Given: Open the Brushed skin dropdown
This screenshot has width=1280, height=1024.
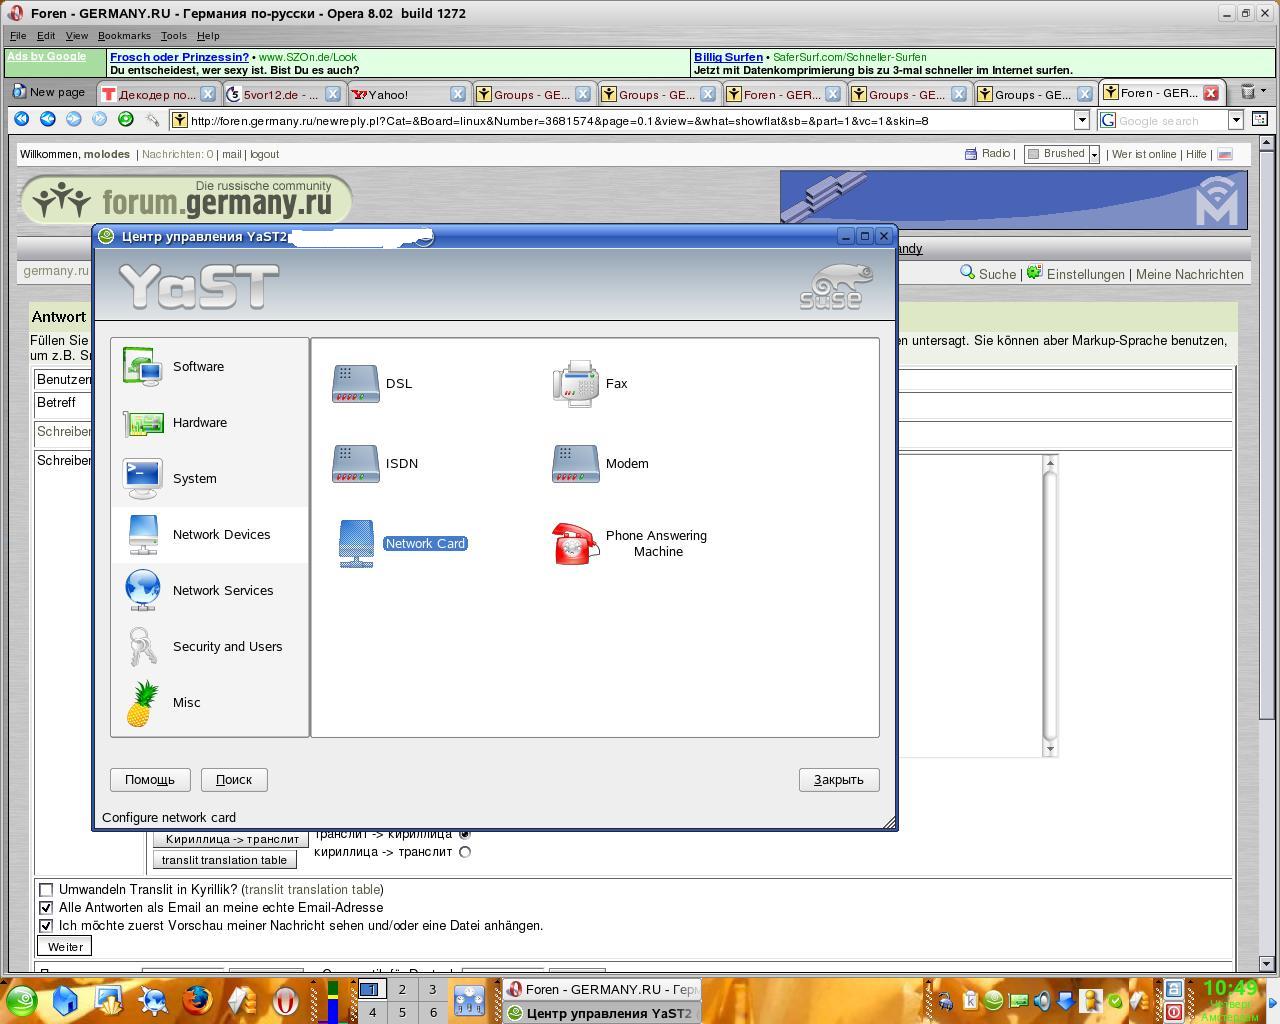Looking at the screenshot, I should (x=1094, y=154).
